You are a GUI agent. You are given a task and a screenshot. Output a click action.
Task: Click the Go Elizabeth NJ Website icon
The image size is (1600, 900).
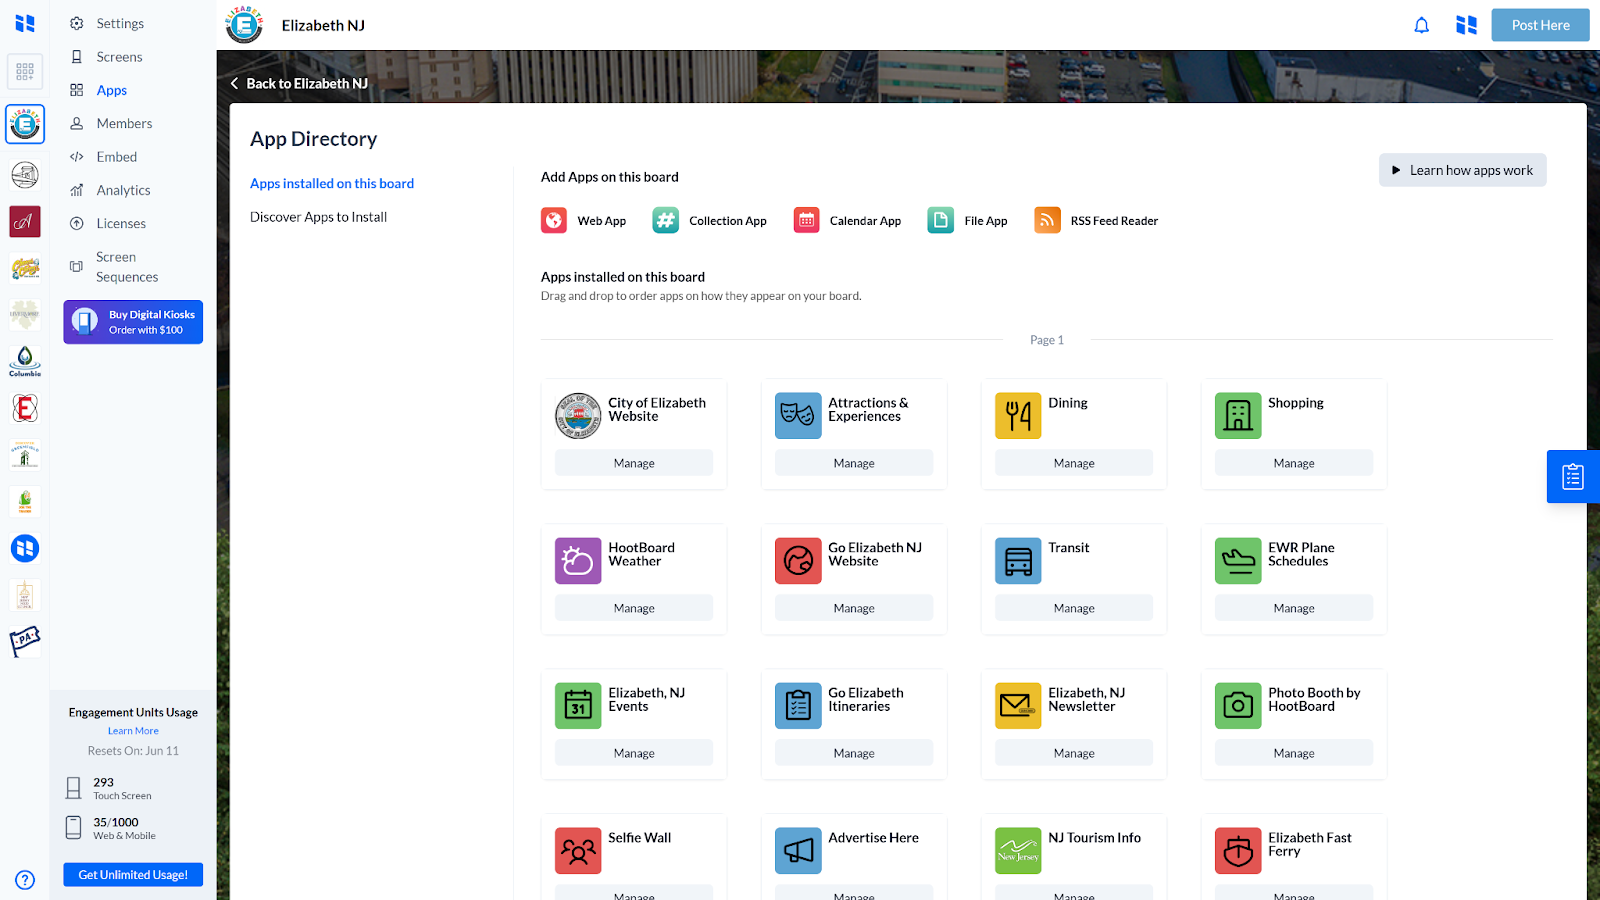click(x=798, y=561)
